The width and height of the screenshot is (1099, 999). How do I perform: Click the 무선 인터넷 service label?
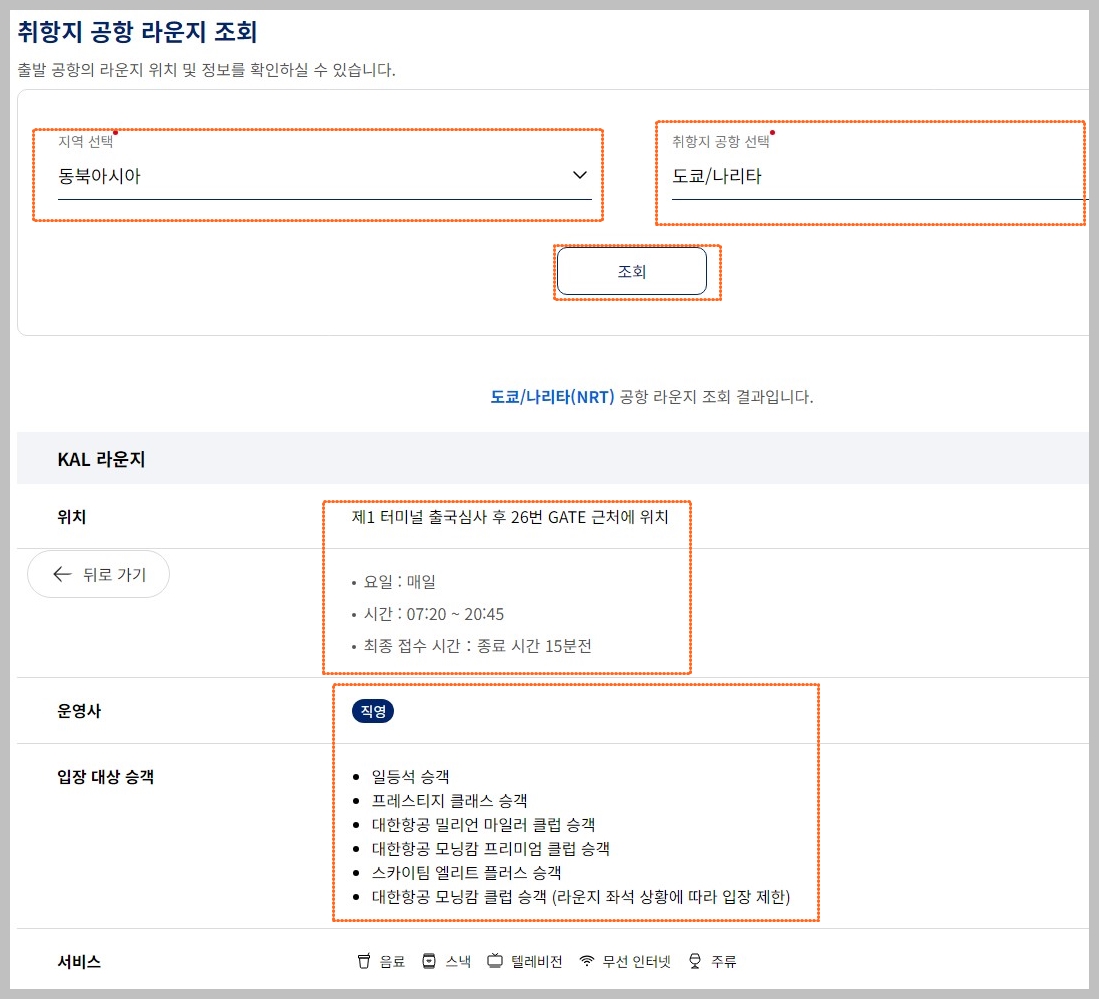point(636,961)
